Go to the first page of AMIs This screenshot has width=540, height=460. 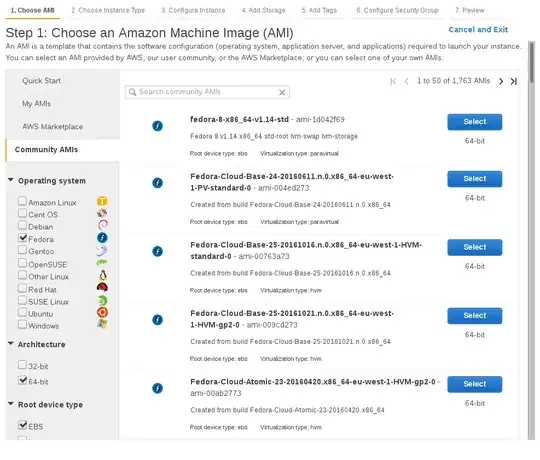393,81
